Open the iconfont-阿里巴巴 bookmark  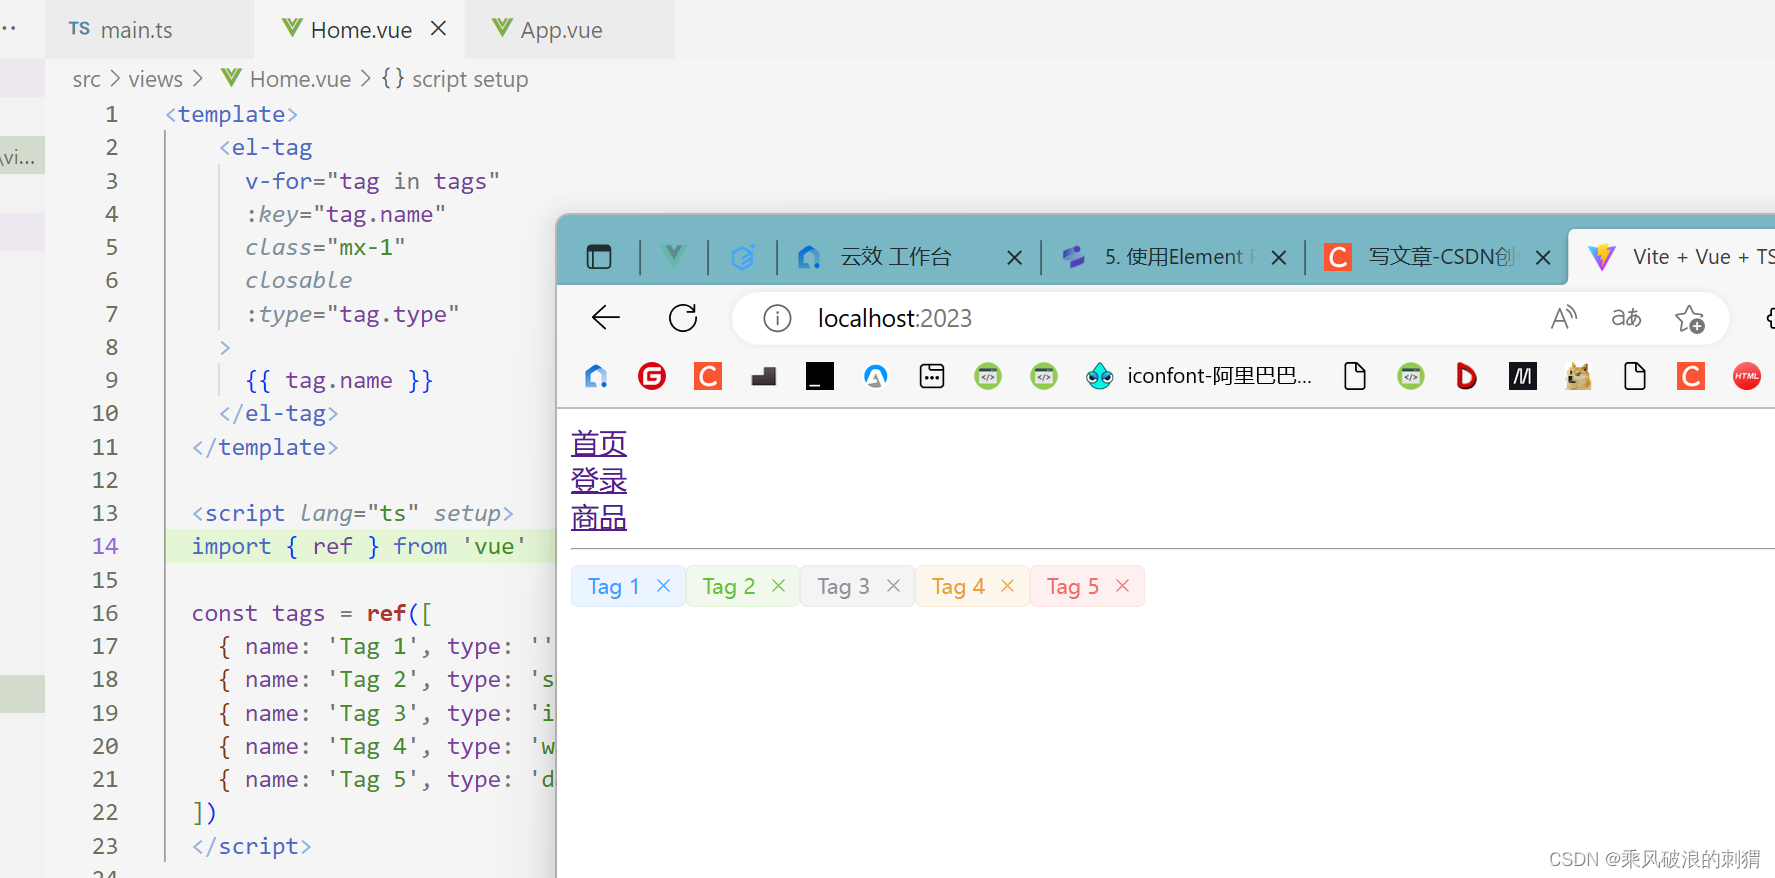[x=1199, y=376]
